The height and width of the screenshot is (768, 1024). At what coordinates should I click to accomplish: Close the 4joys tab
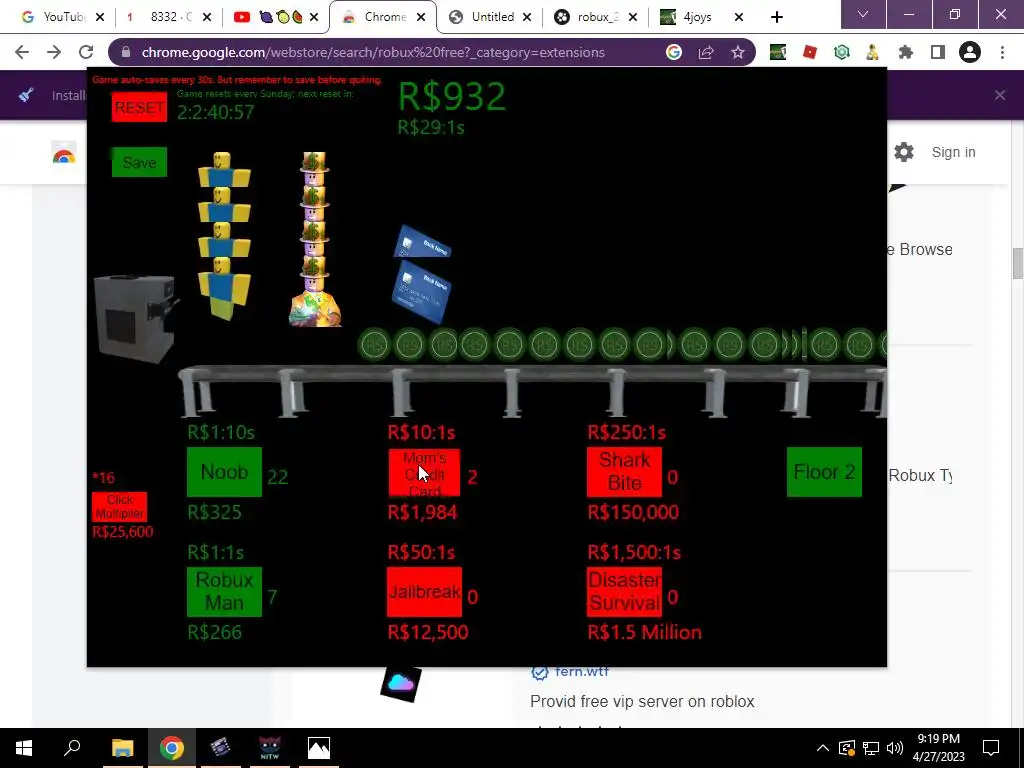point(739,17)
